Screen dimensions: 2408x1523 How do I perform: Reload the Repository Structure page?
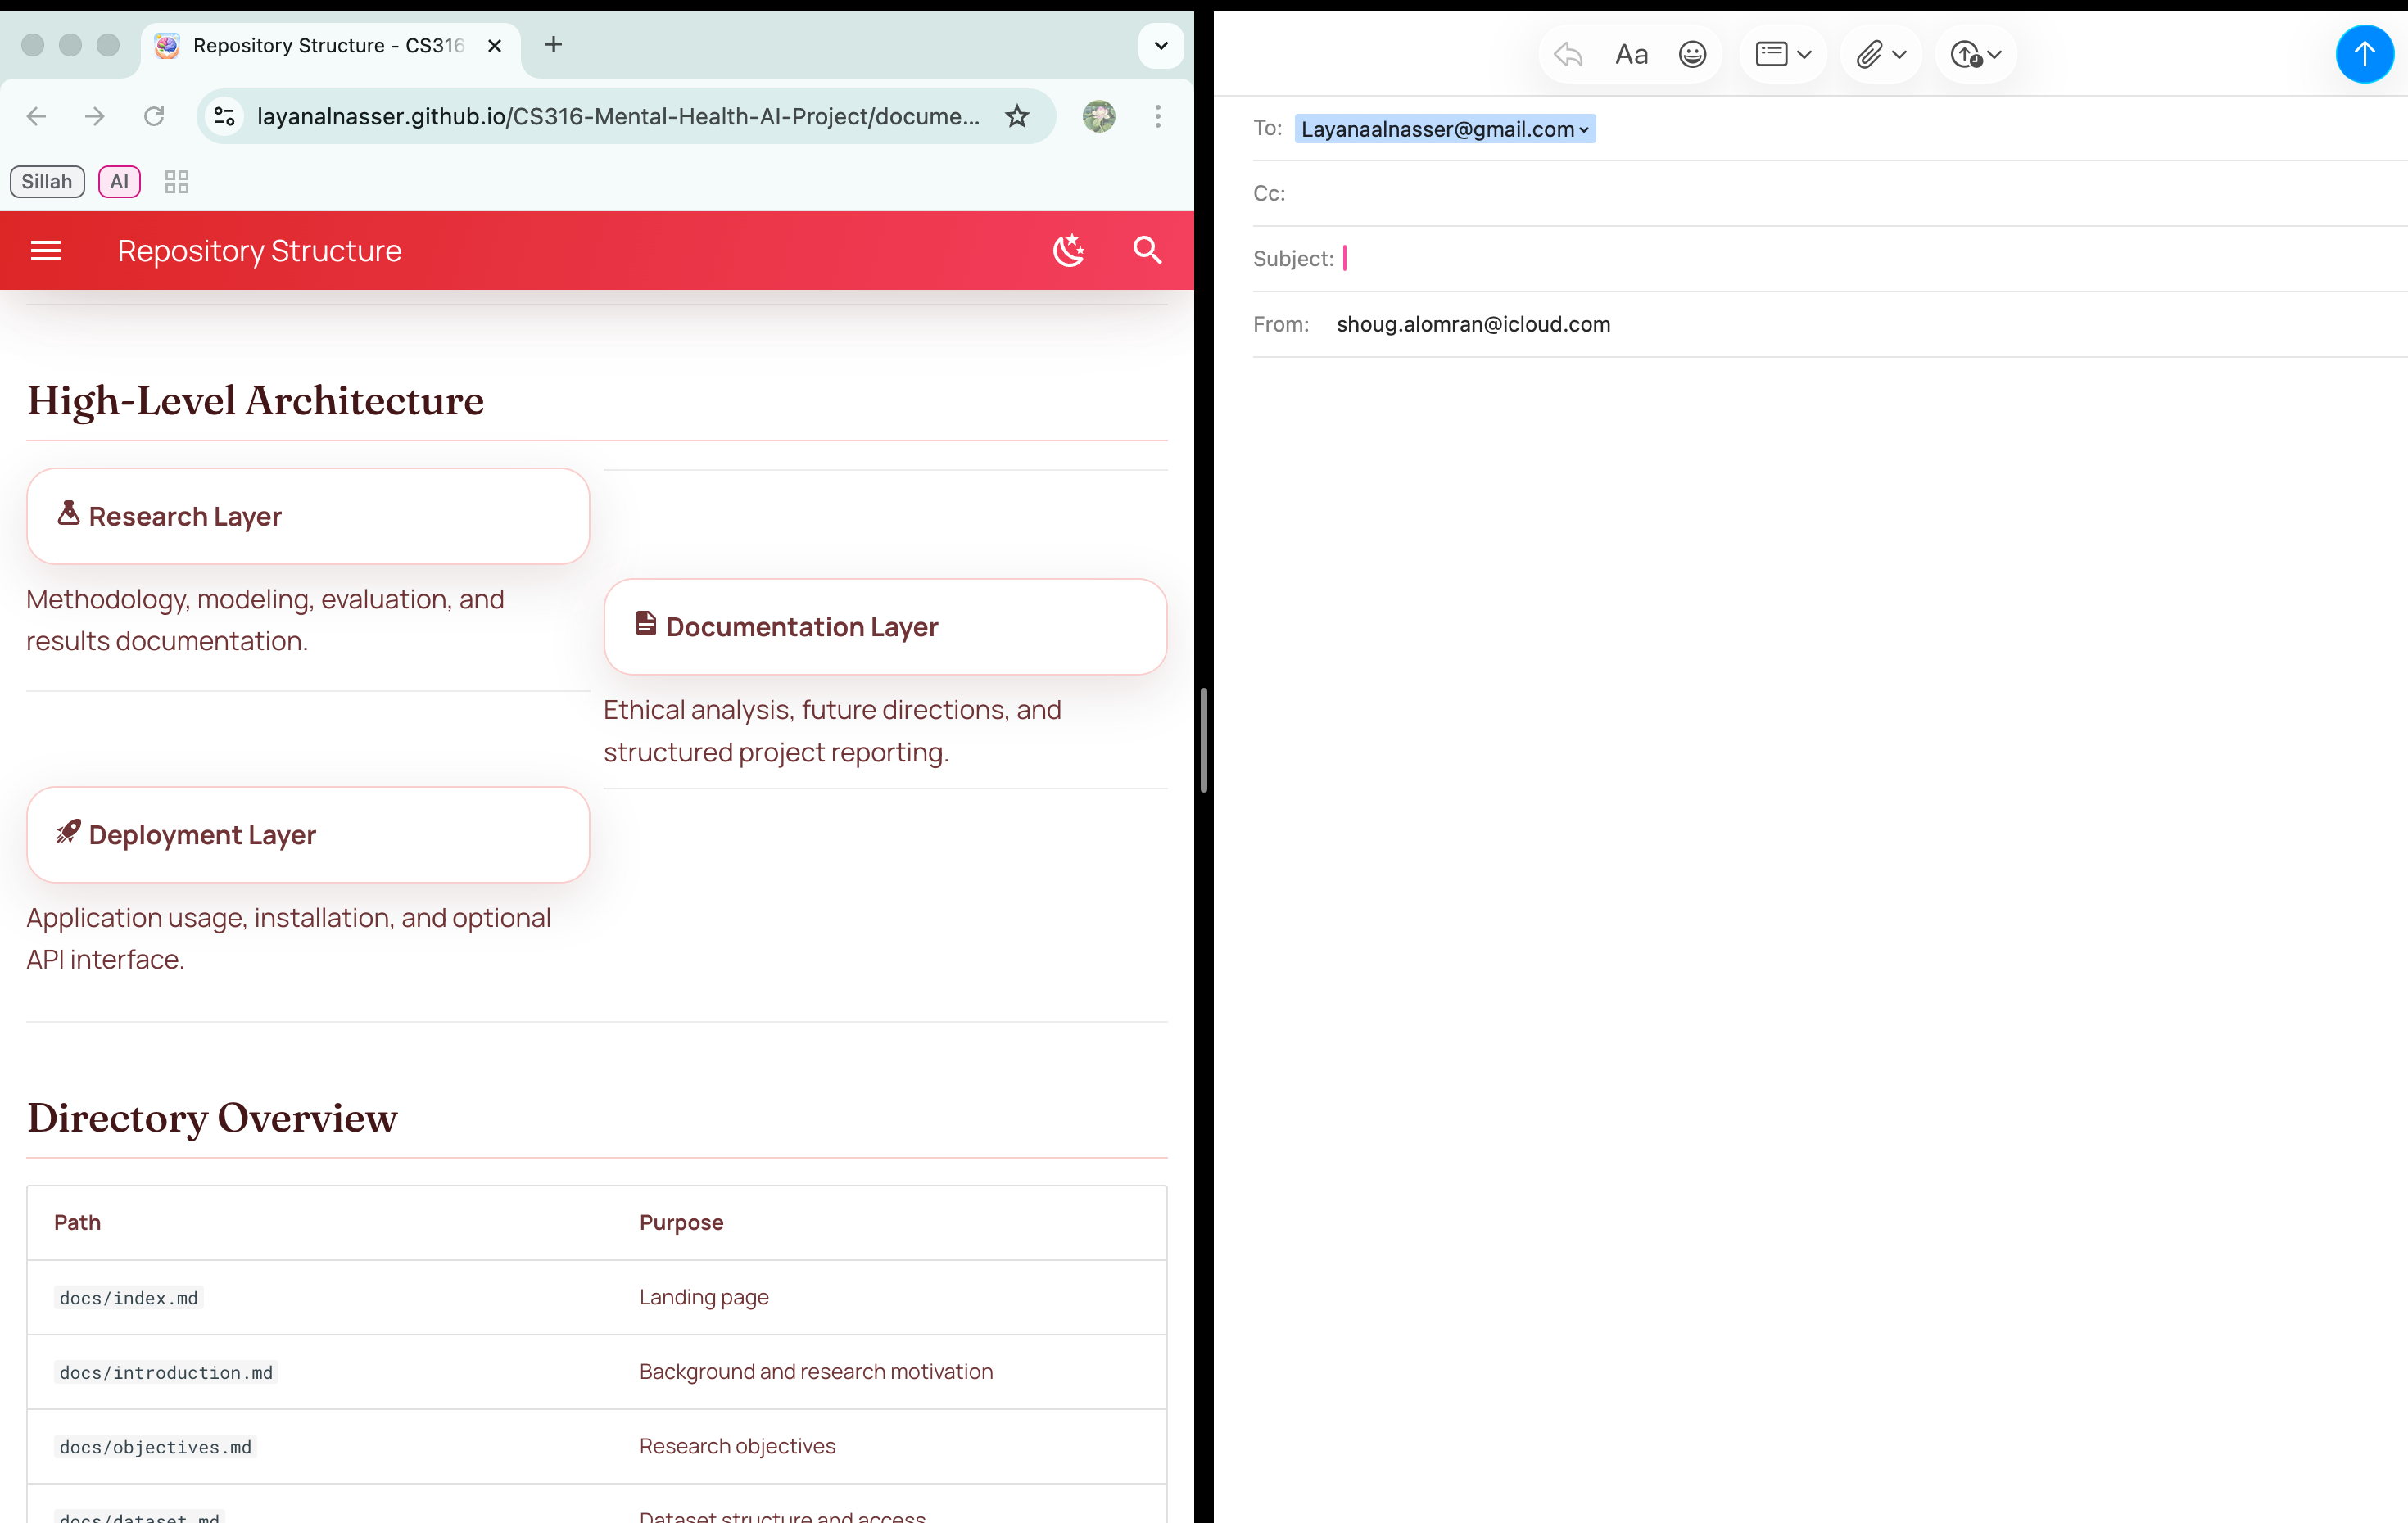point(154,117)
